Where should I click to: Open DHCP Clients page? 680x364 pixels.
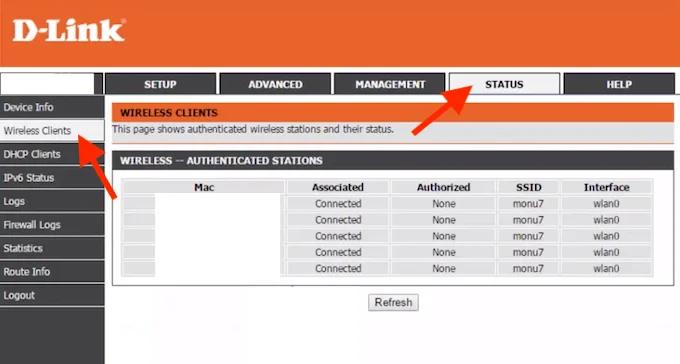click(52, 154)
